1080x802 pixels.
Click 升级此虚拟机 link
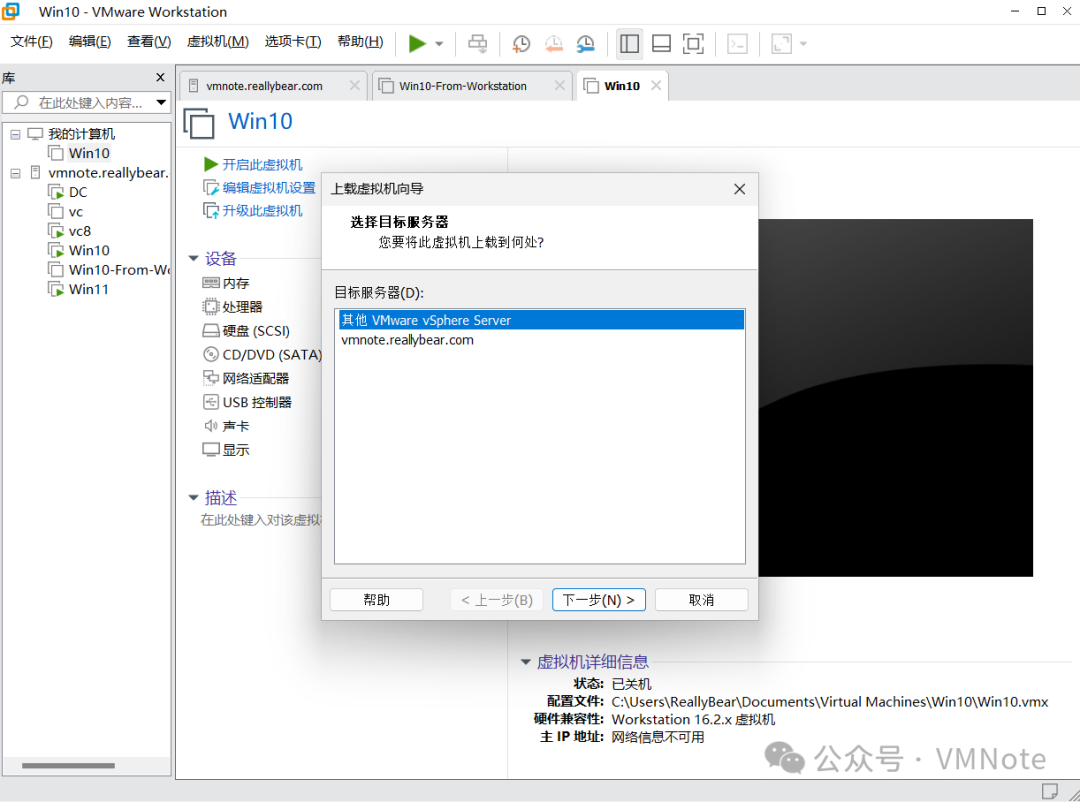click(262, 210)
